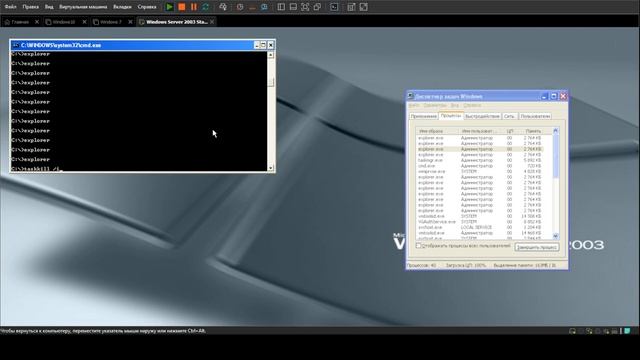Click the cmd window scroll down arrow
The height and width of the screenshot is (360, 640).
[x=271, y=168]
